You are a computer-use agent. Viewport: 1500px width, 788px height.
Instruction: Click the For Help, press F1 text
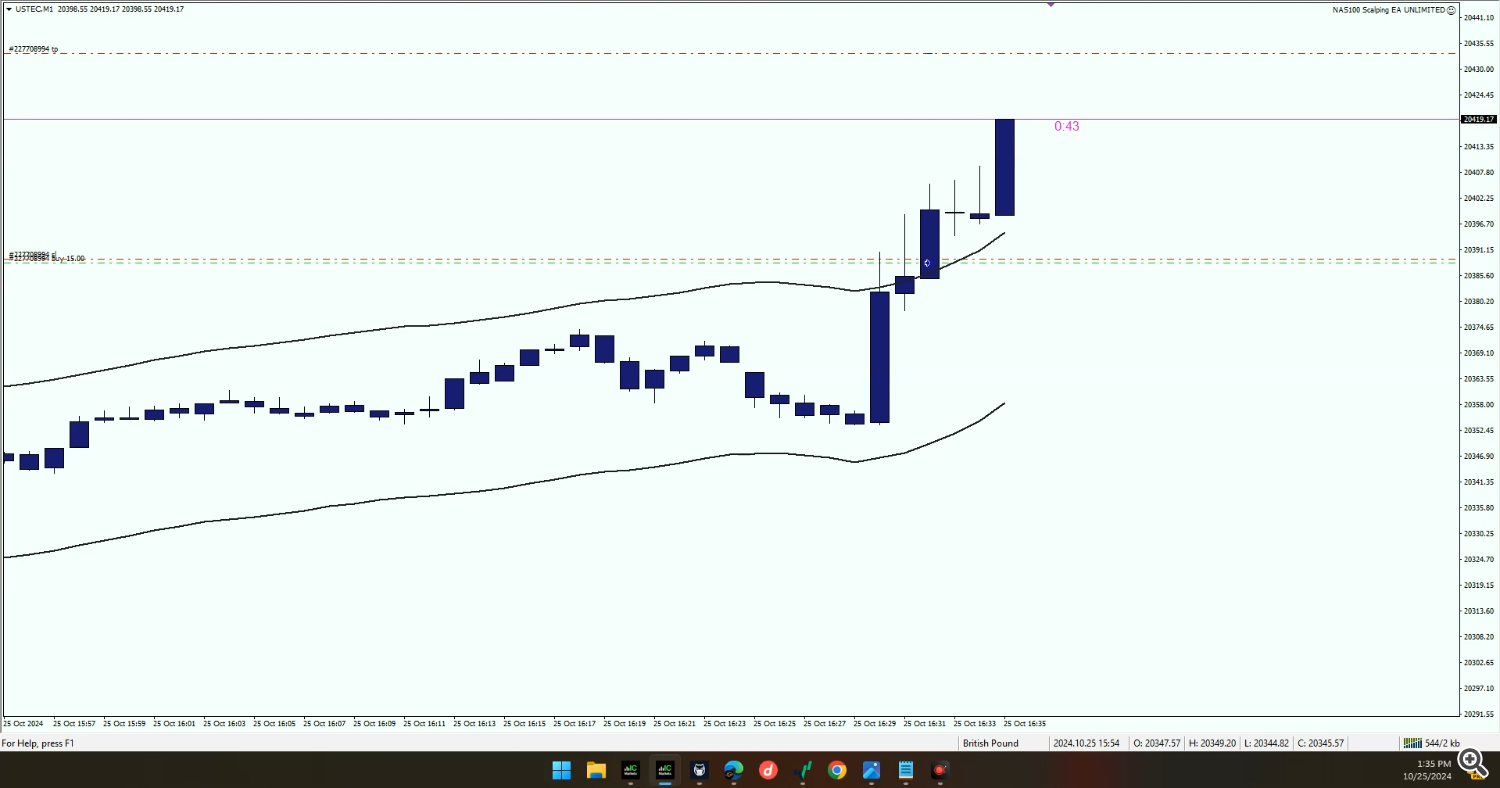(x=38, y=743)
